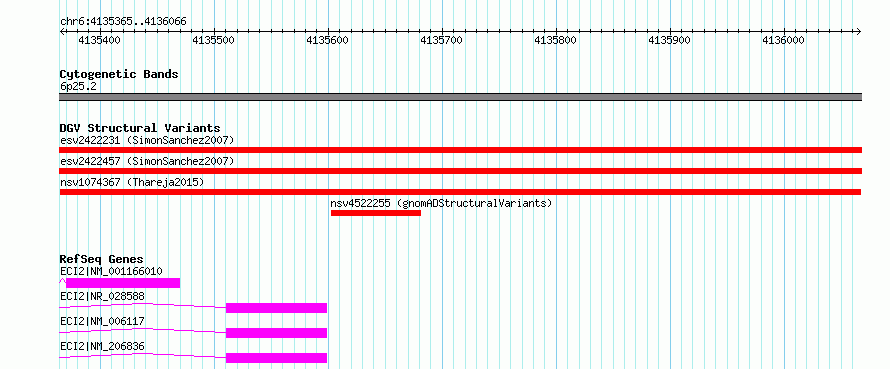Click ruler position 4135400

100,40
